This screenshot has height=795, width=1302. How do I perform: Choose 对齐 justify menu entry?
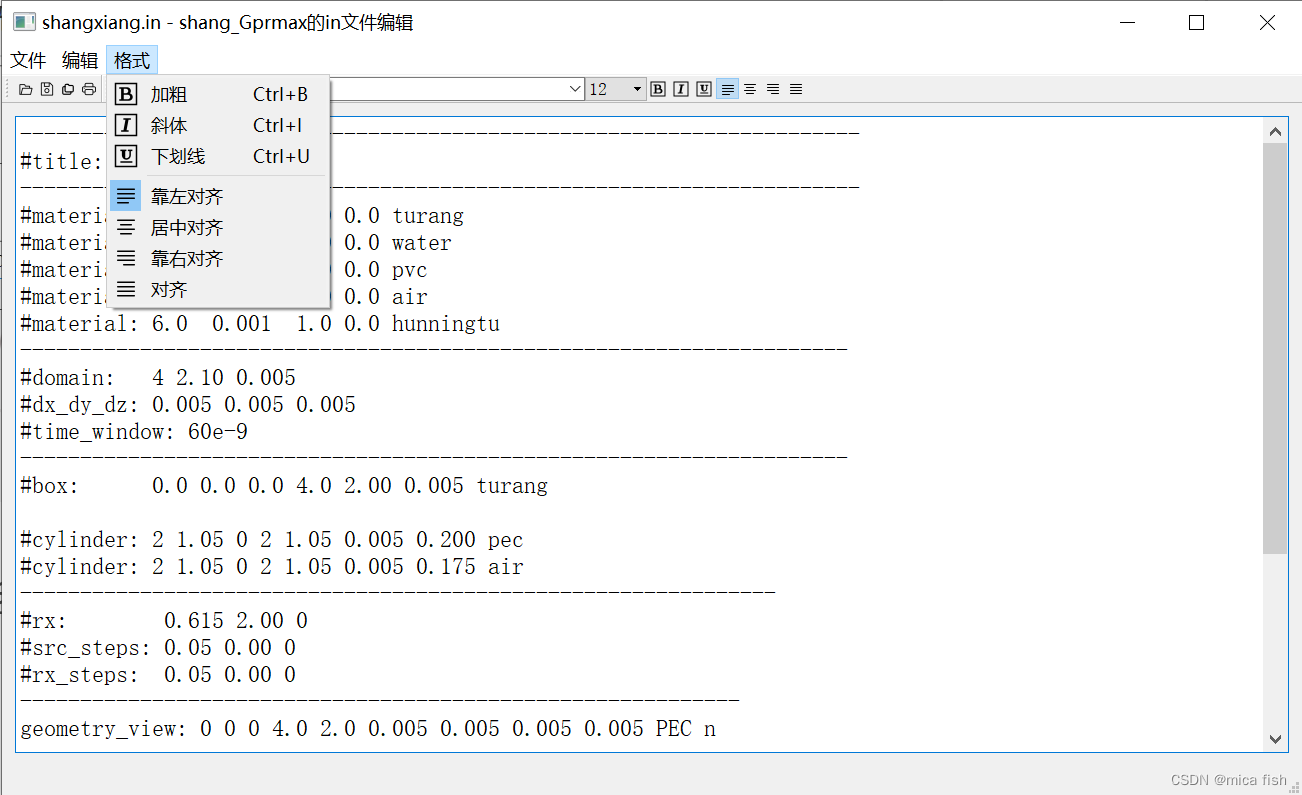(x=218, y=289)
